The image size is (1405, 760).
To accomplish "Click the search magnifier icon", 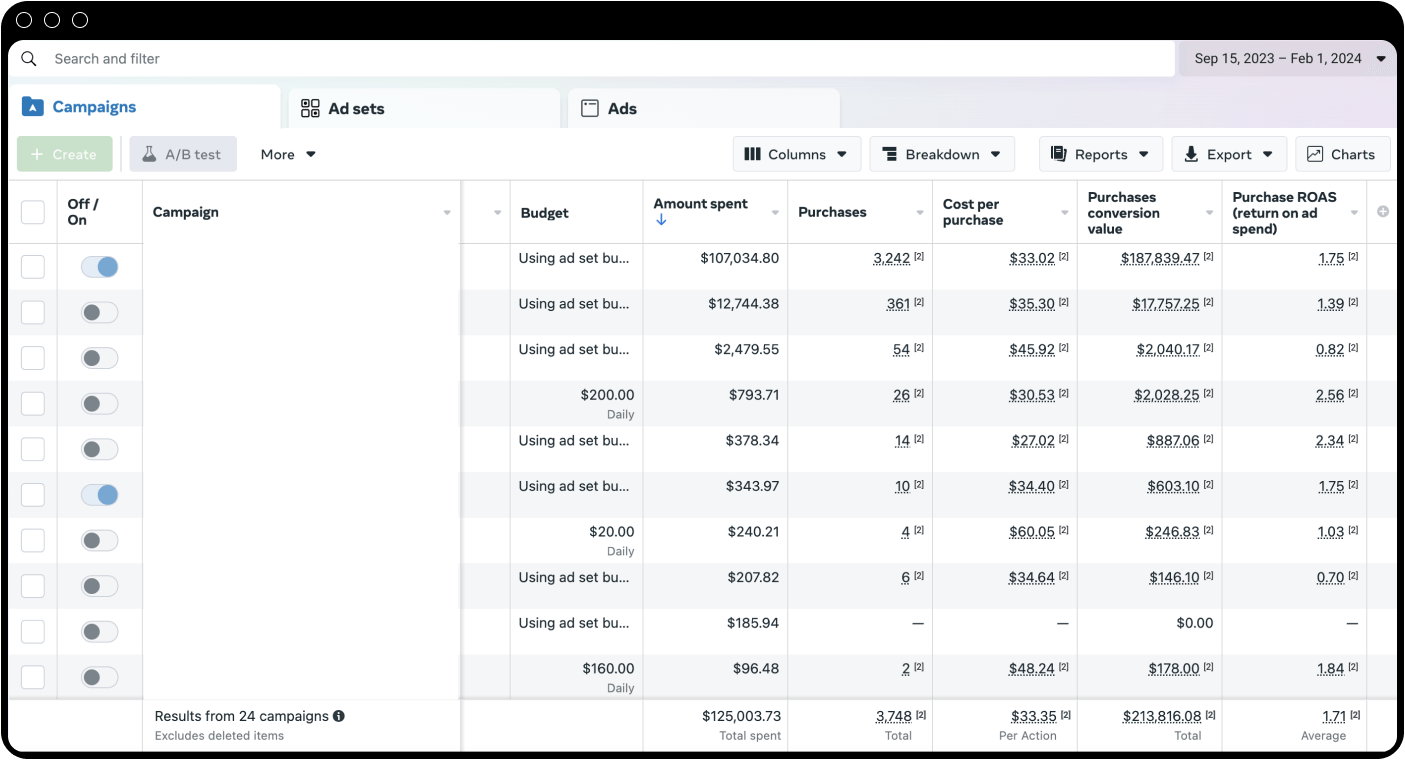I will [x=29, y=59].
